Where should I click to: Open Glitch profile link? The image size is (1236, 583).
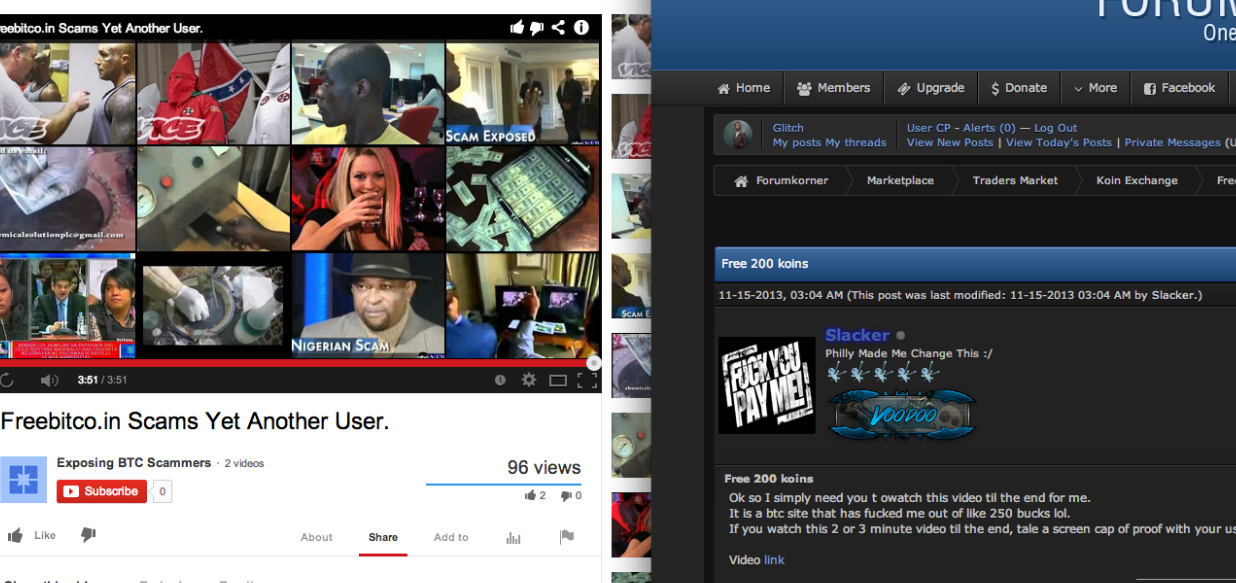point(788,128)
